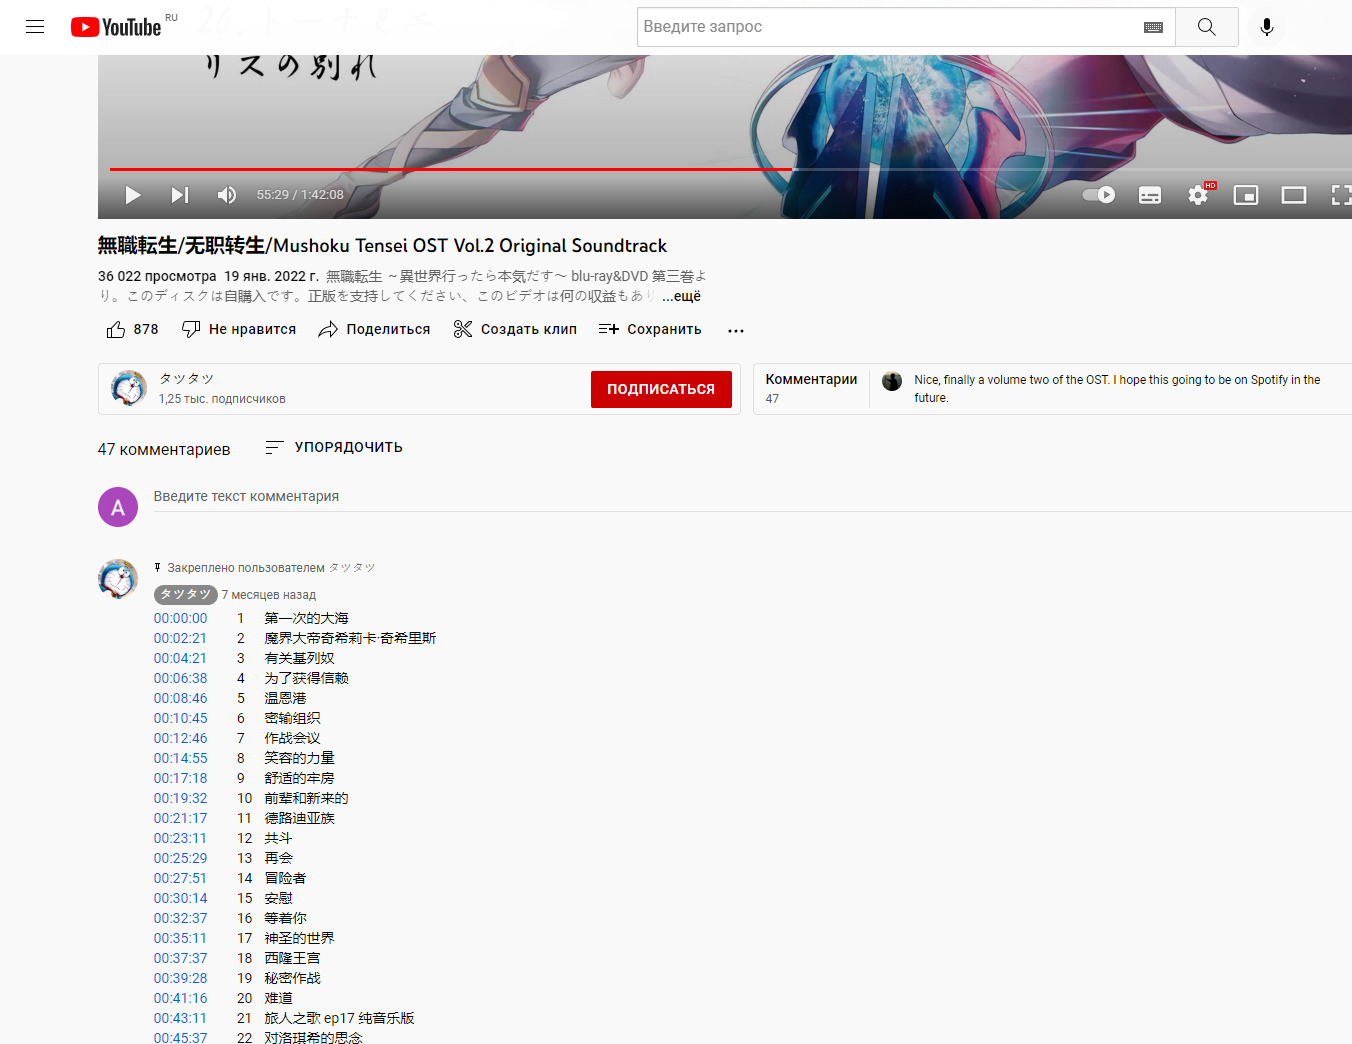Enable miniplayer mode
This screenshot has height=1044, width=1352.
click(1246, 195)
